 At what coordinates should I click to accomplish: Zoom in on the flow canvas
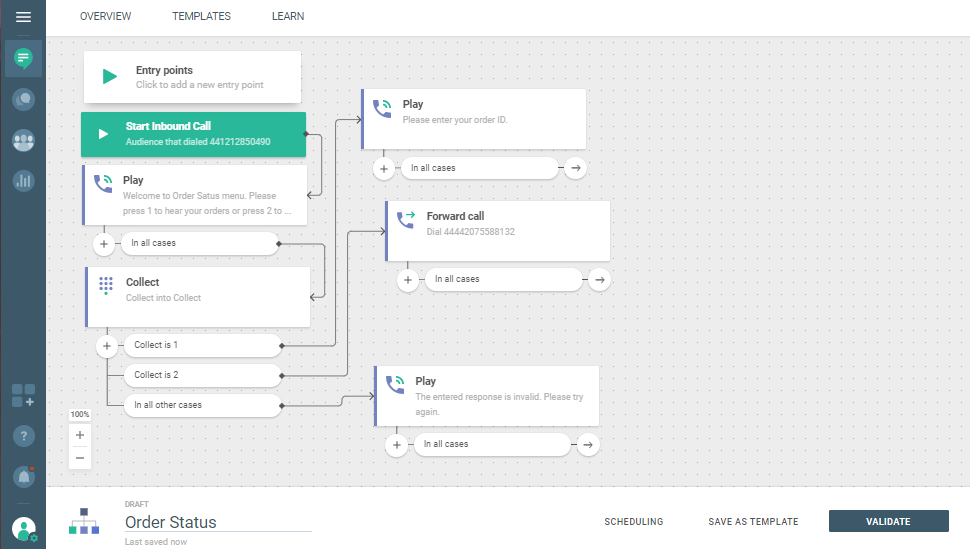click(x=80, y=435)
